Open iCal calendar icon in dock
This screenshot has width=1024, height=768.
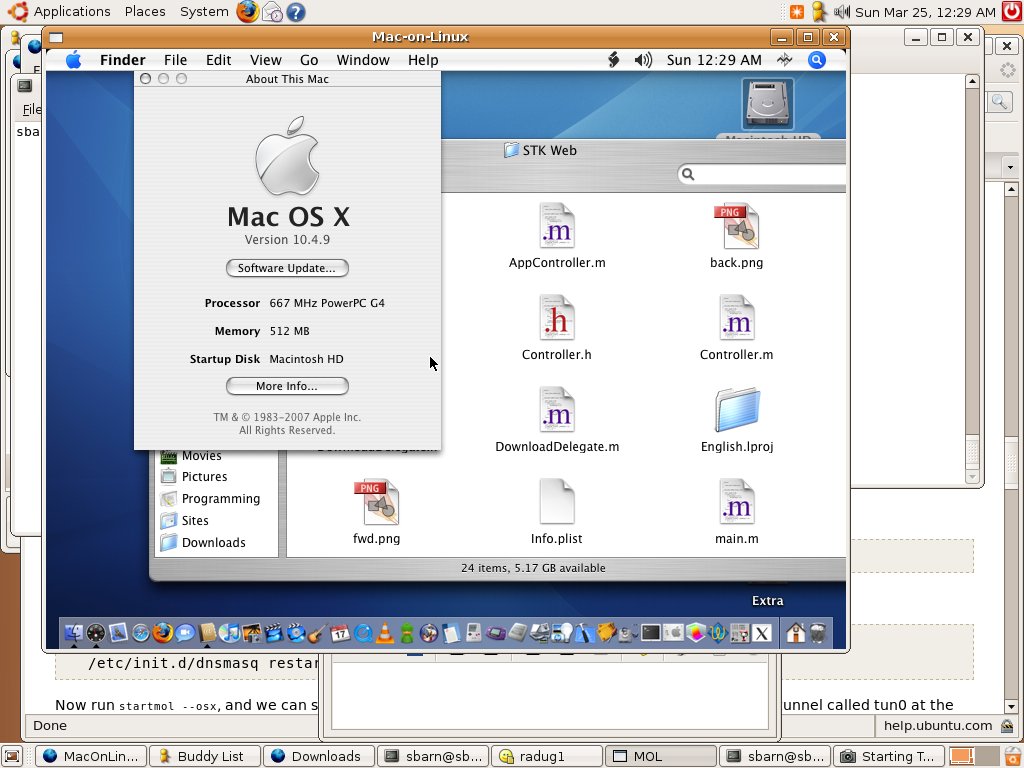[x=340, y=633]
